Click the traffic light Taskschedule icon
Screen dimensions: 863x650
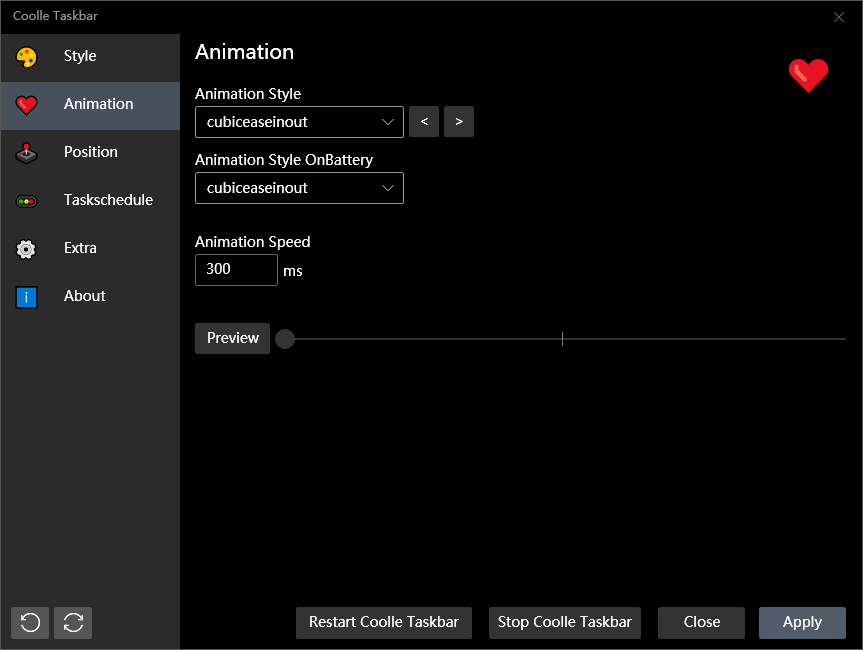point(27,201)
